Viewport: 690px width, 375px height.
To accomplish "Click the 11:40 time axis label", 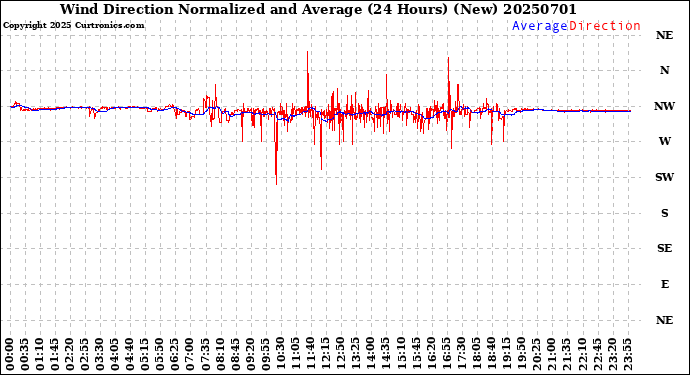I will point(311,355).
